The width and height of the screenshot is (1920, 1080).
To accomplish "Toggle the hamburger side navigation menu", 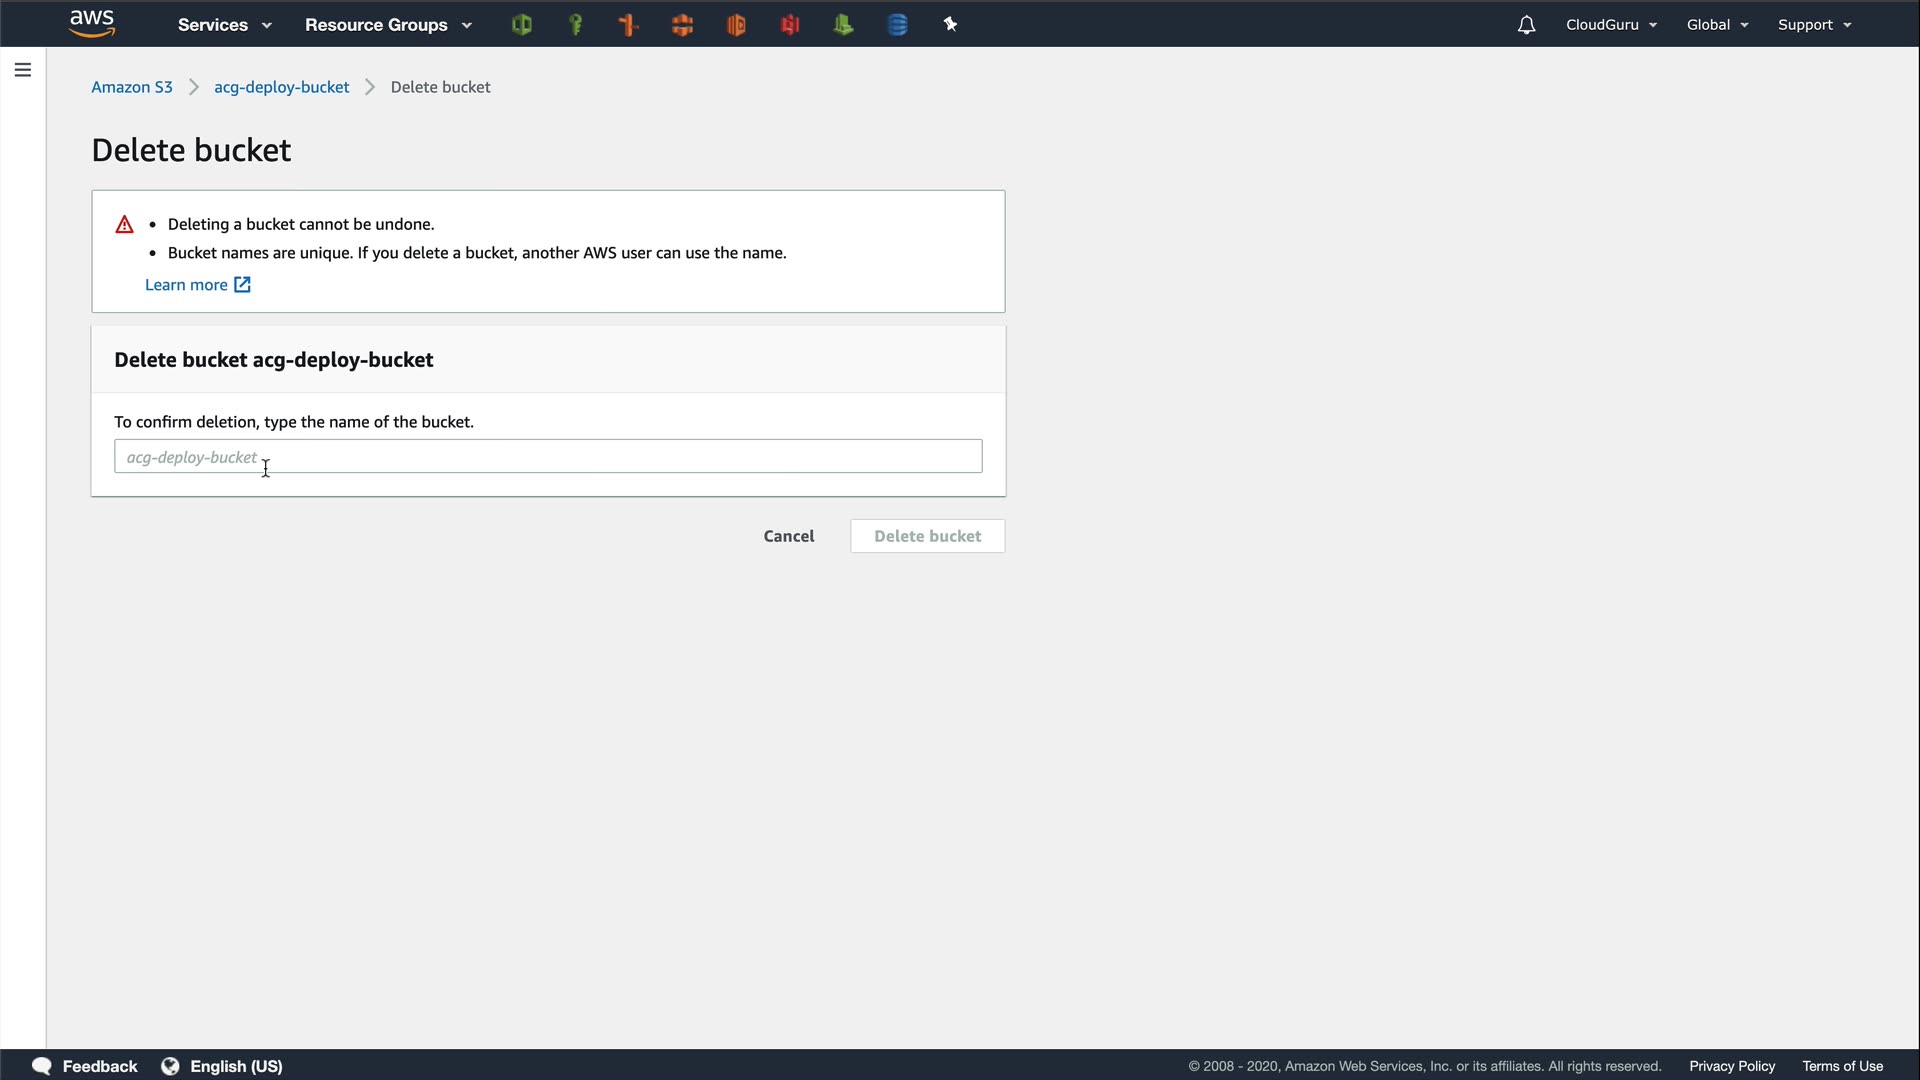I will pyautogui.click(x=23, y=70).
